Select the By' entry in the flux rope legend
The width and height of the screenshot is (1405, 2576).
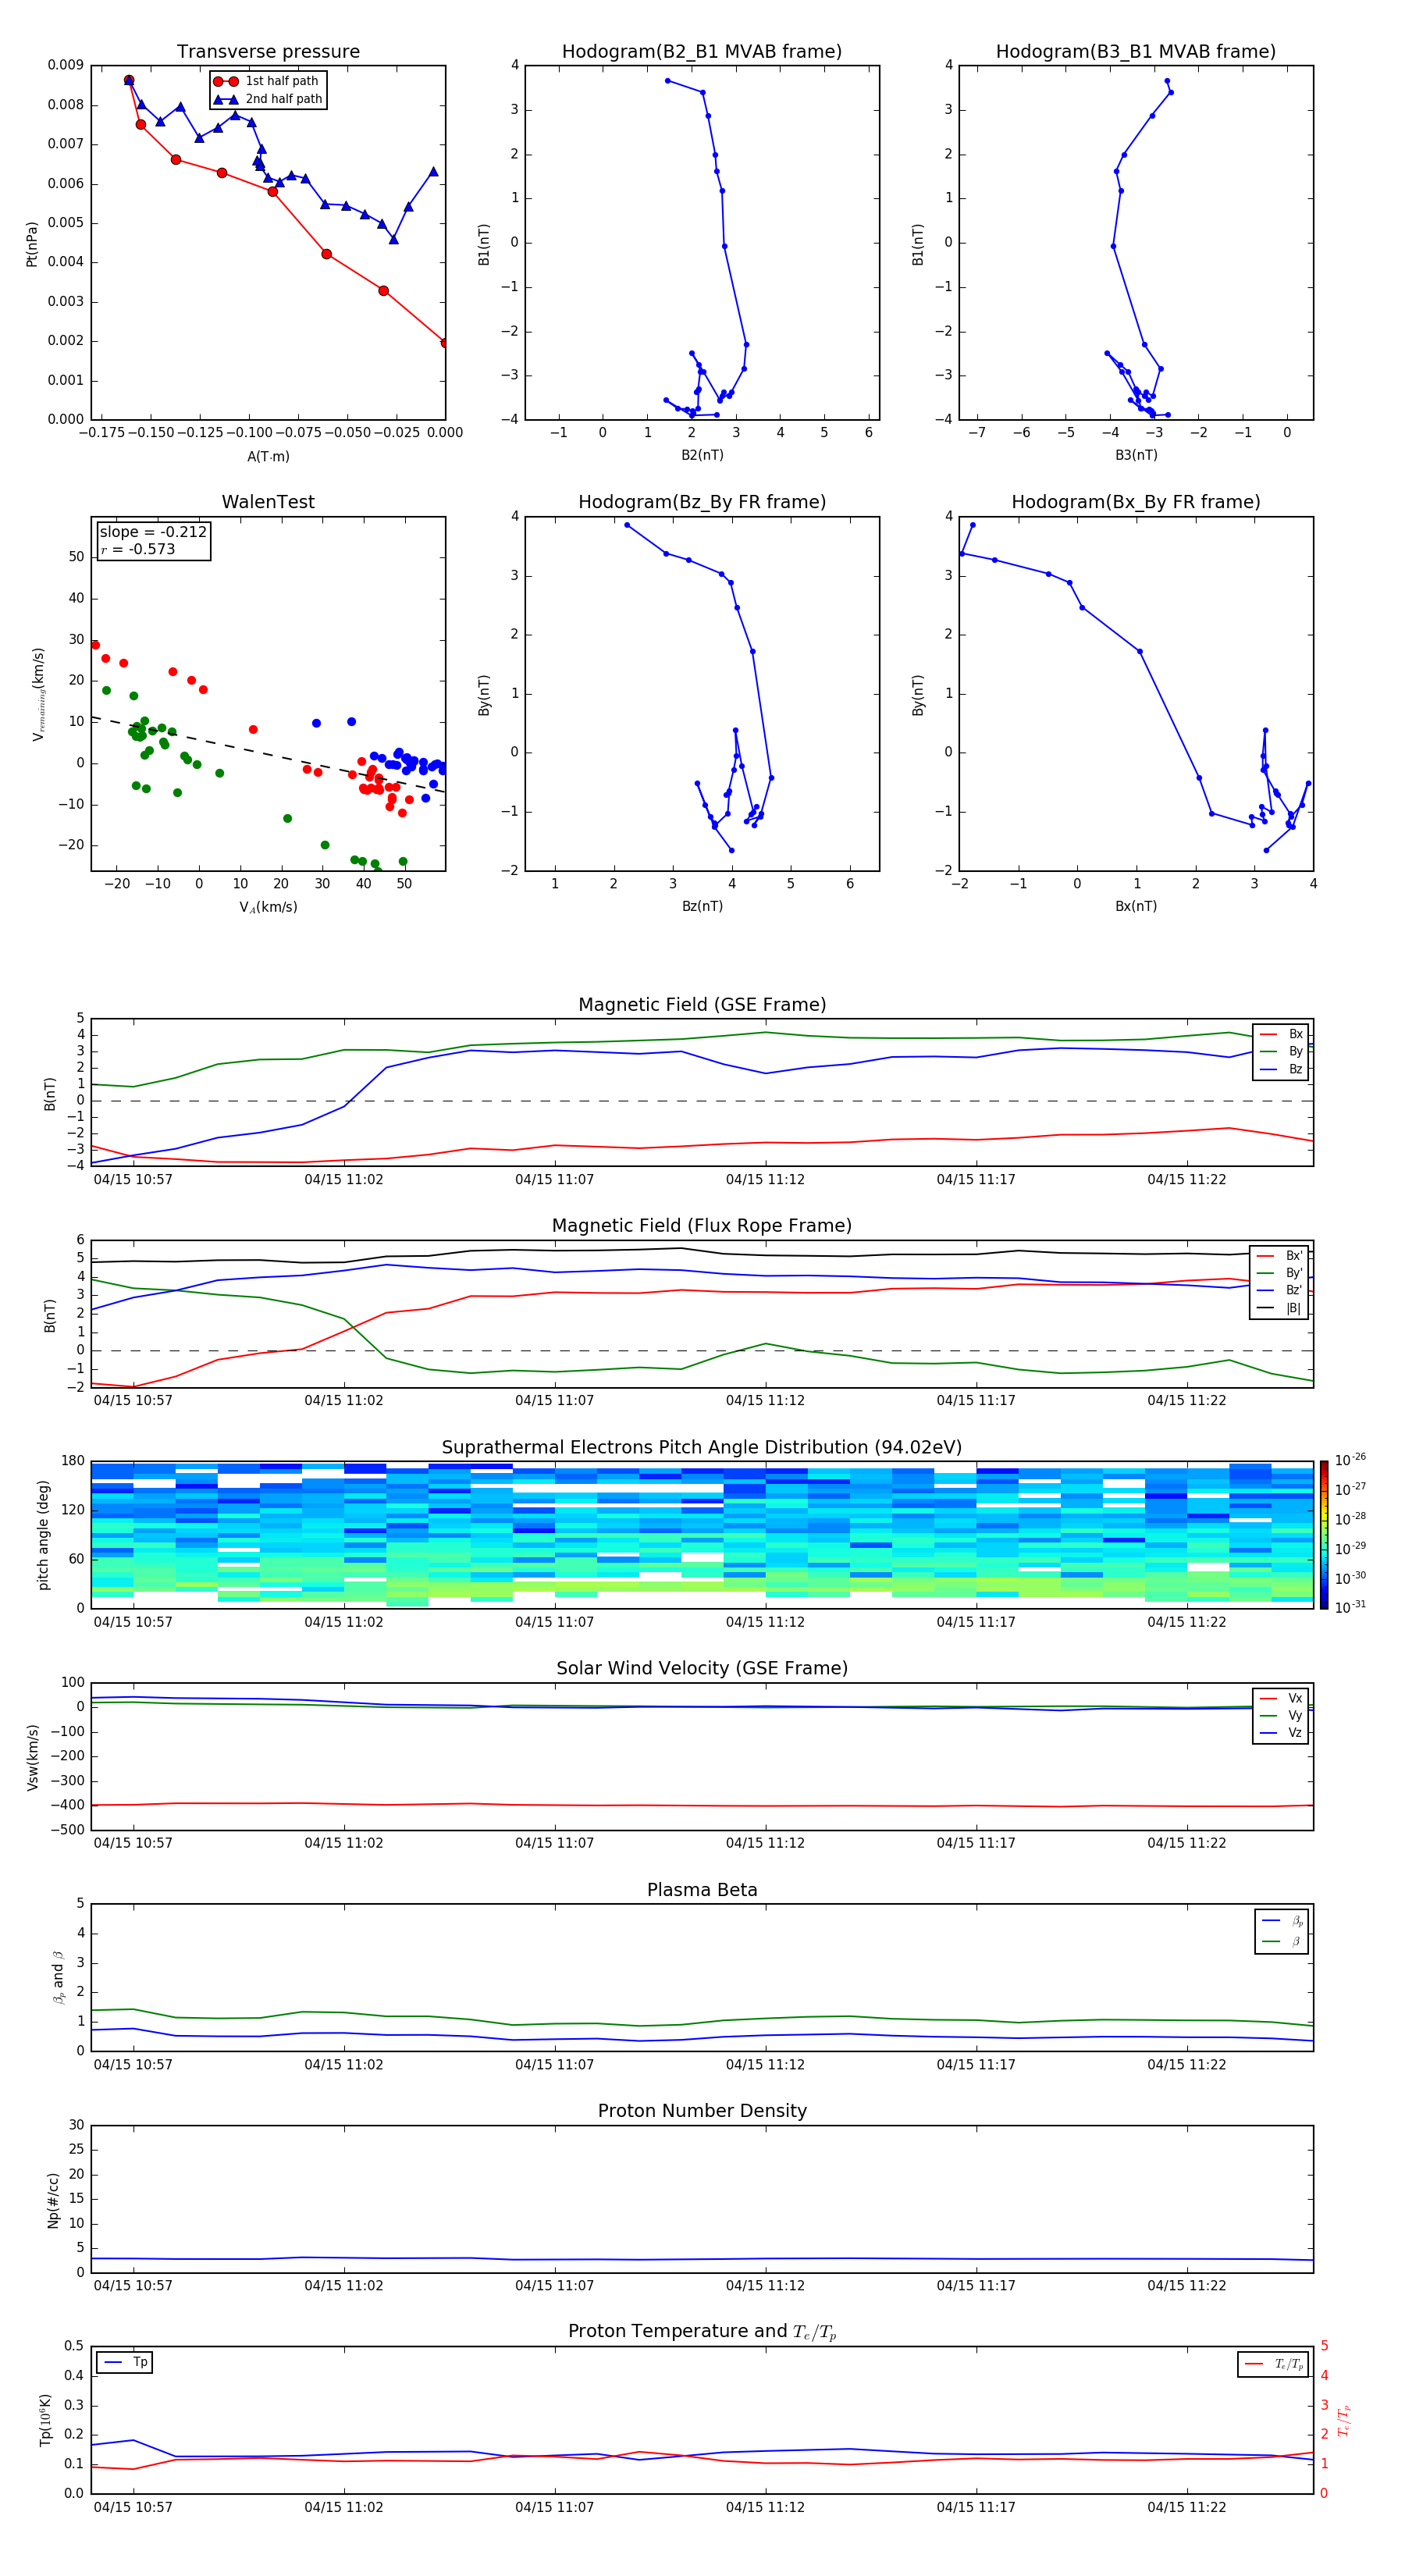point(1280,1273)
